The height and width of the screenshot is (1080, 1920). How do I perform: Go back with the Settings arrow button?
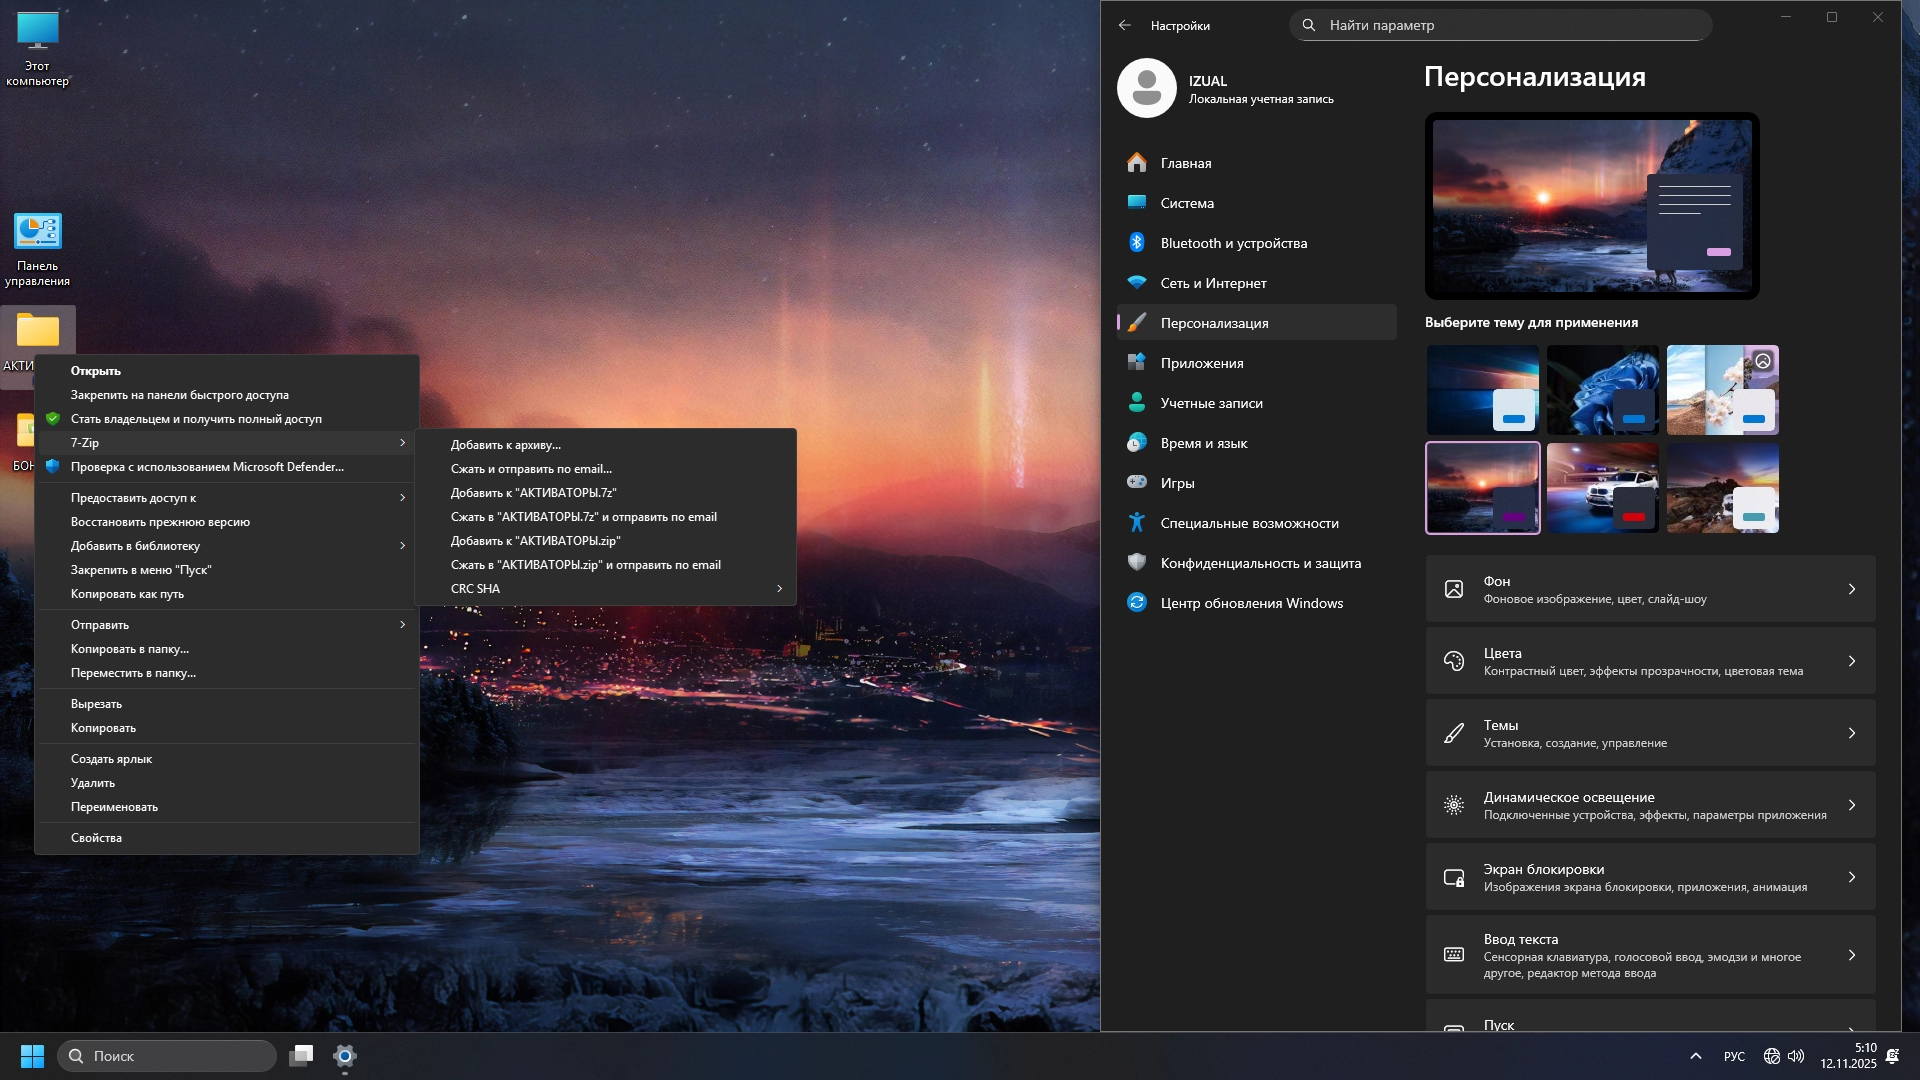click(x=1125, y=25)
